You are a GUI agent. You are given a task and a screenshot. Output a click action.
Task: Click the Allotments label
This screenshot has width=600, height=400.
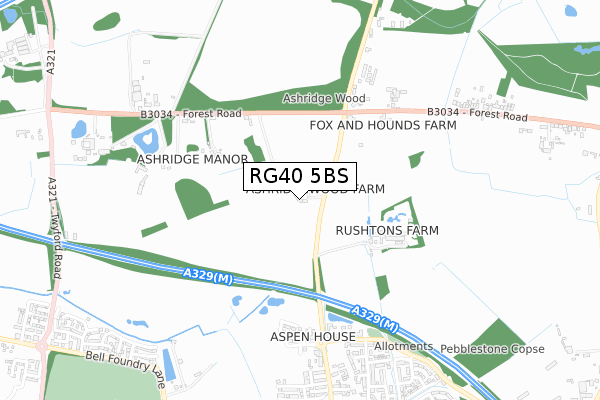[x=403, y=346]
